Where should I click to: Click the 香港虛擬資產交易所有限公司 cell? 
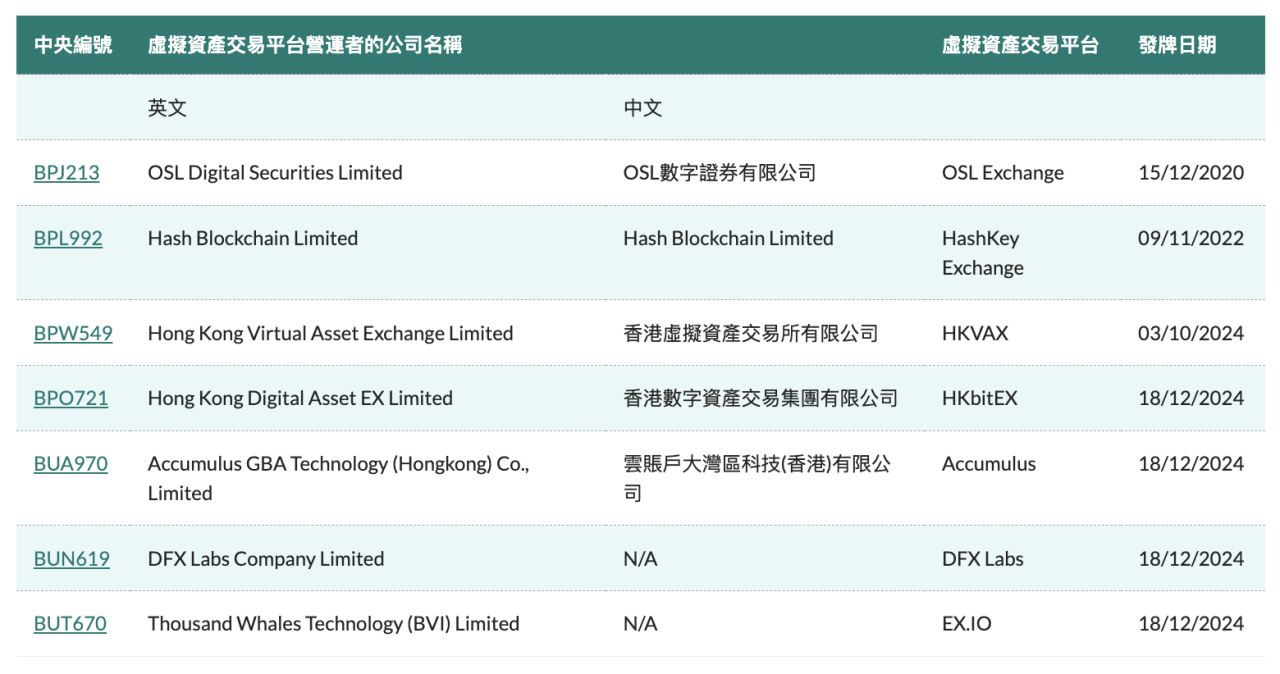click(750, 333)
